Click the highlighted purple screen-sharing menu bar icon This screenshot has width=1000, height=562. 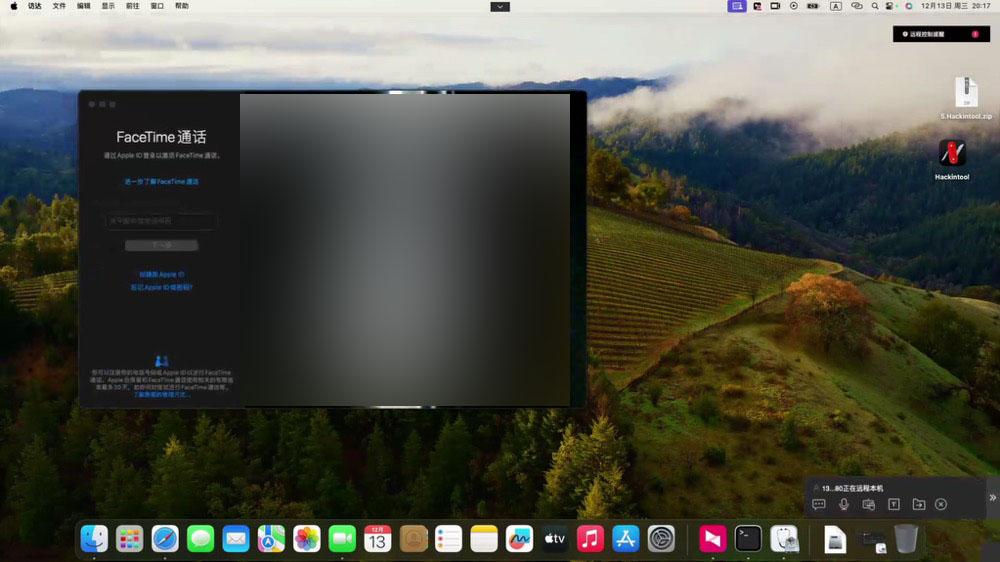(737, 6)
